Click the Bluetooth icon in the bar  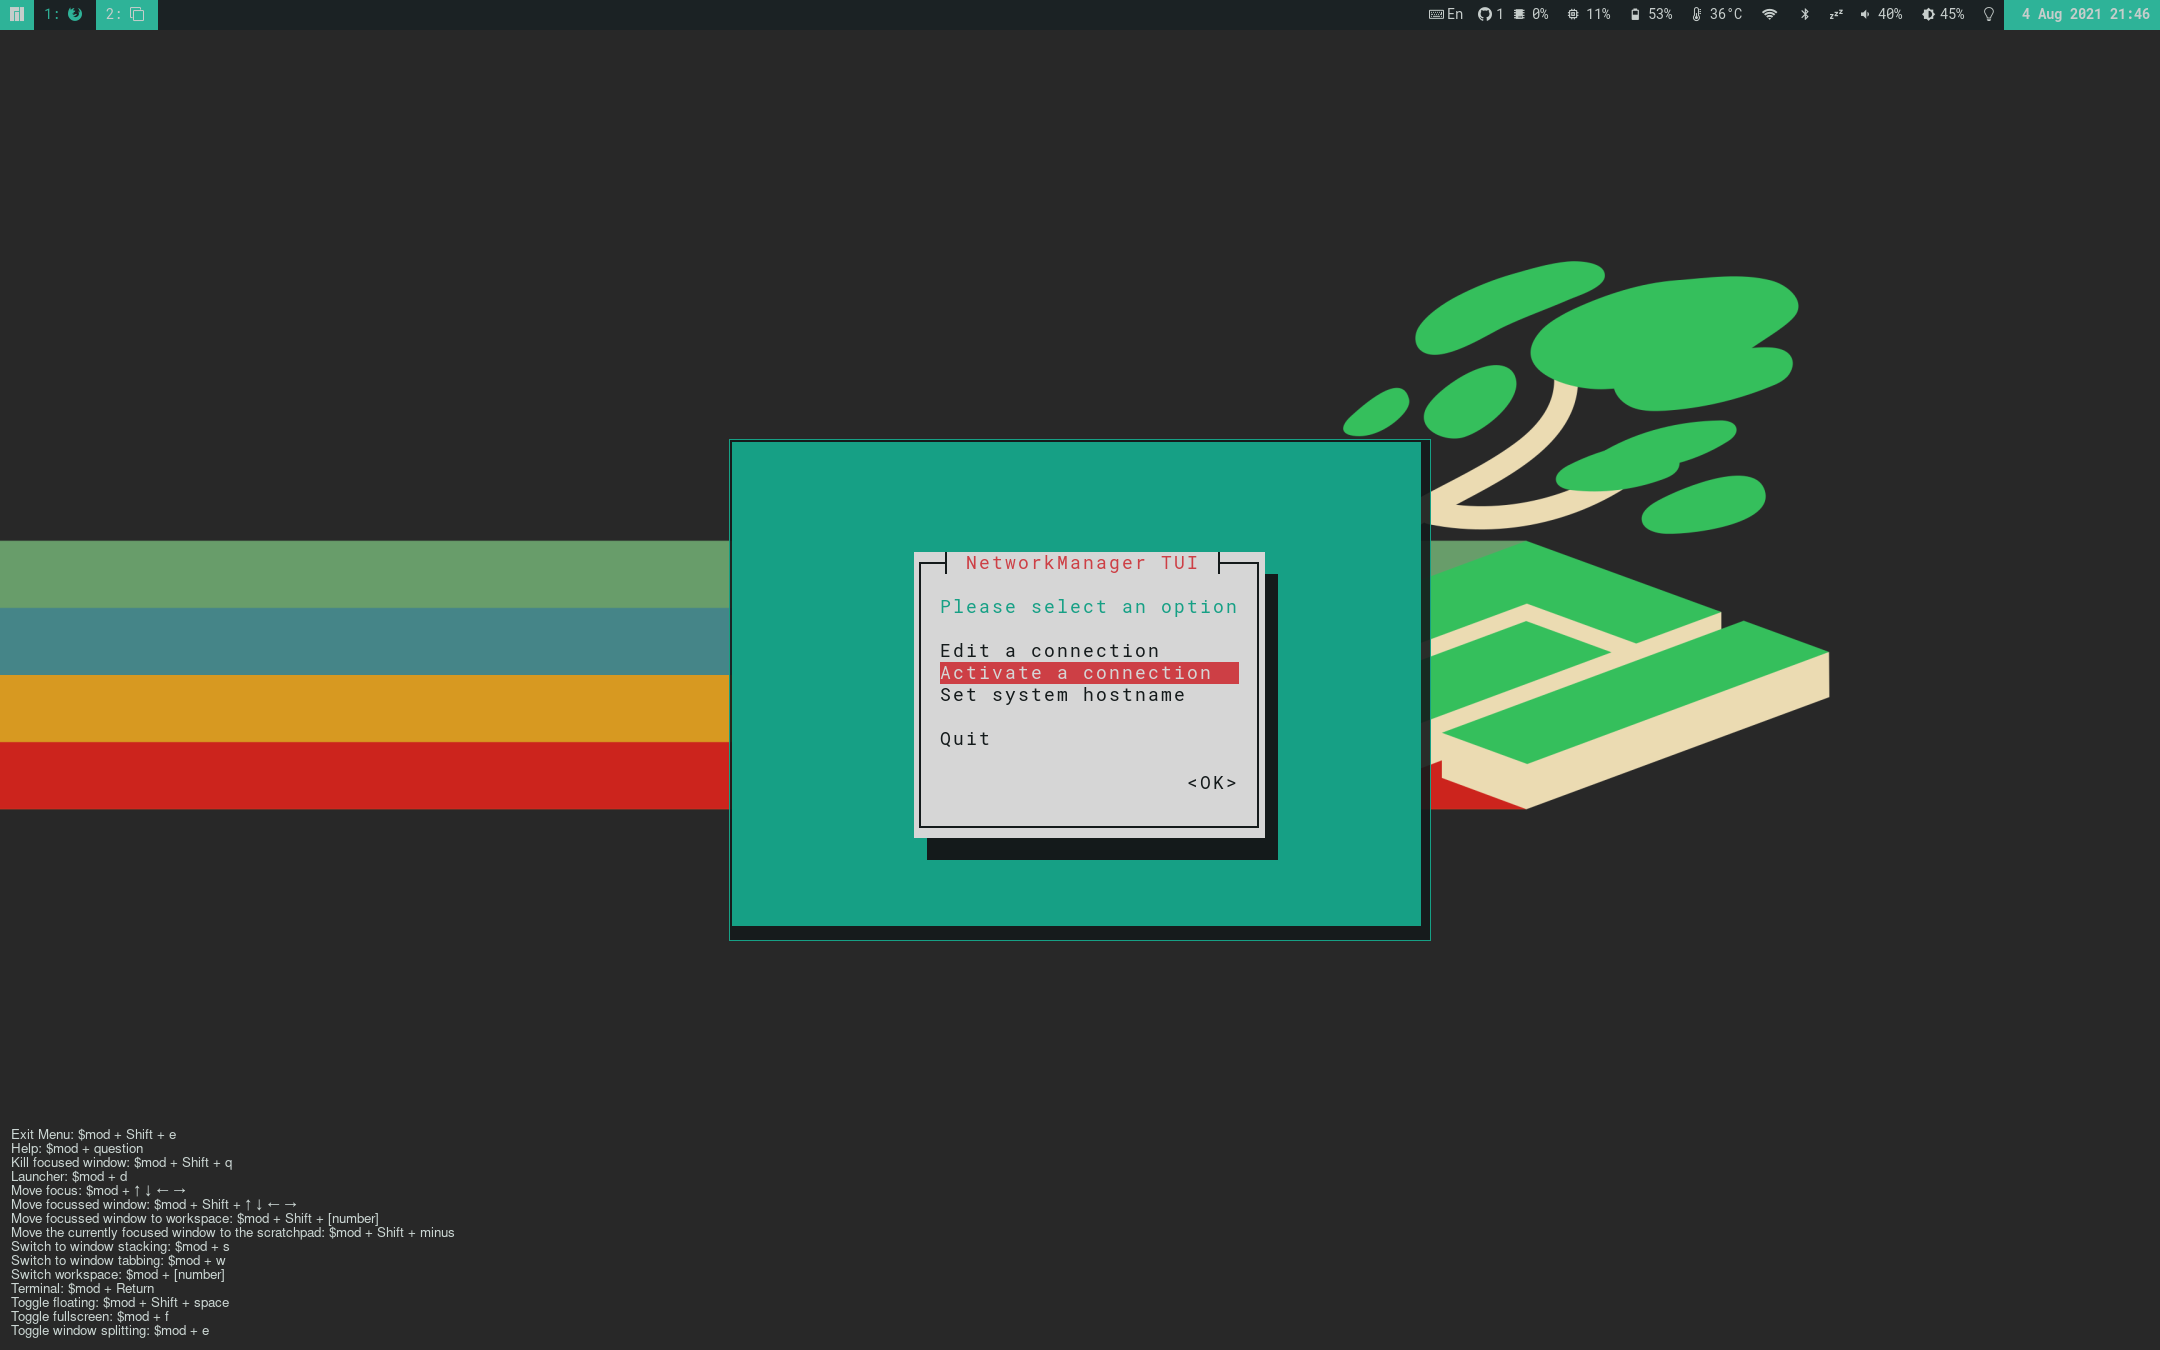(1805, 14)
